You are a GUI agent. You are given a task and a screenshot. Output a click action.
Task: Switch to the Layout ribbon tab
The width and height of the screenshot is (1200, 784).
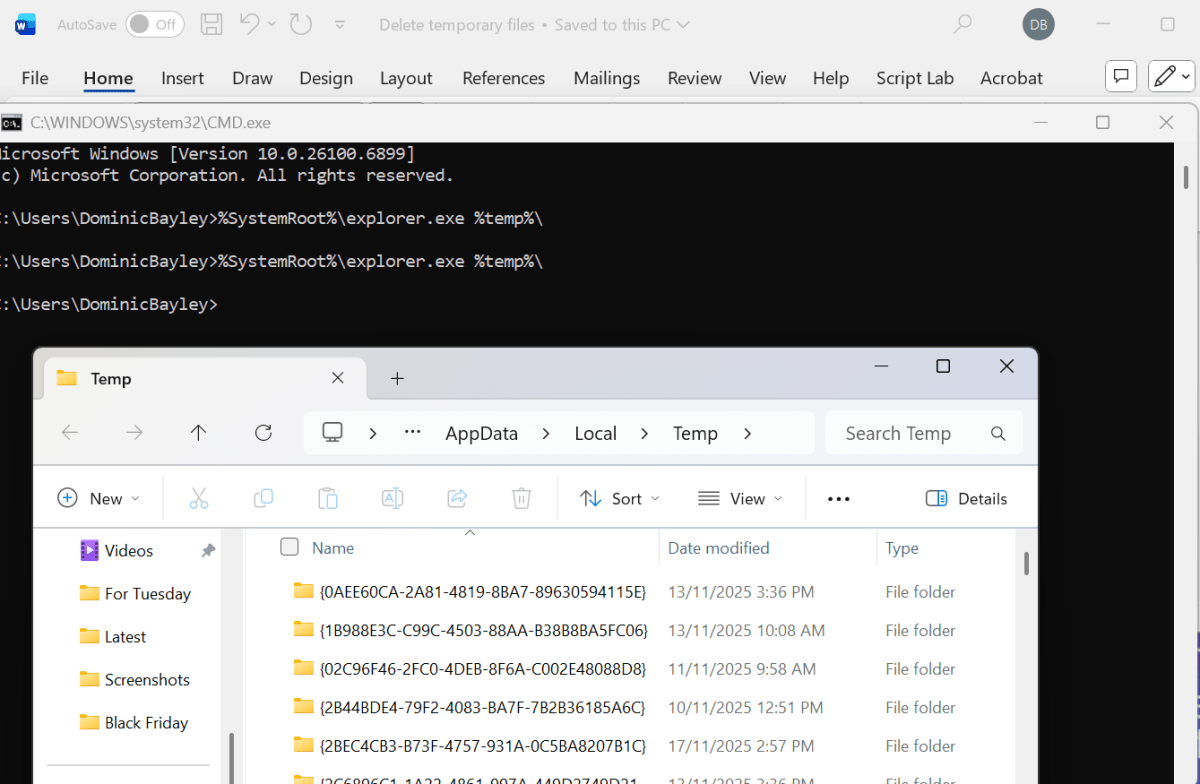(x=406, y=78)
